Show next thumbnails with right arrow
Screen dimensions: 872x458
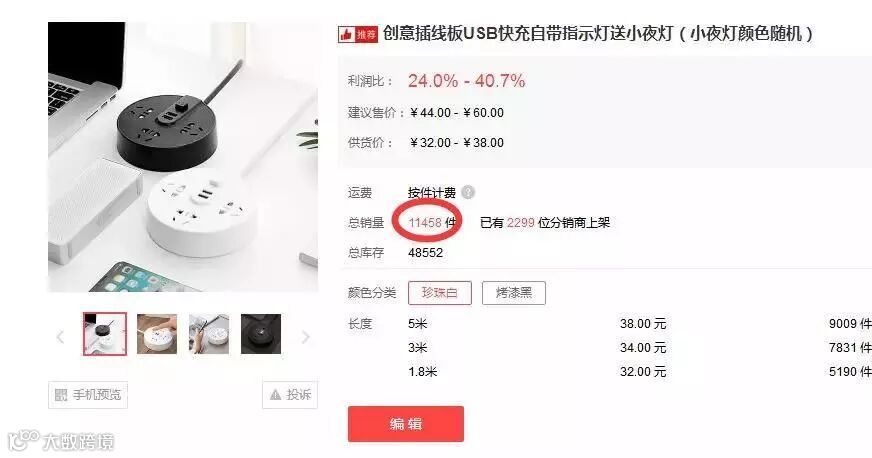(305, 336)
